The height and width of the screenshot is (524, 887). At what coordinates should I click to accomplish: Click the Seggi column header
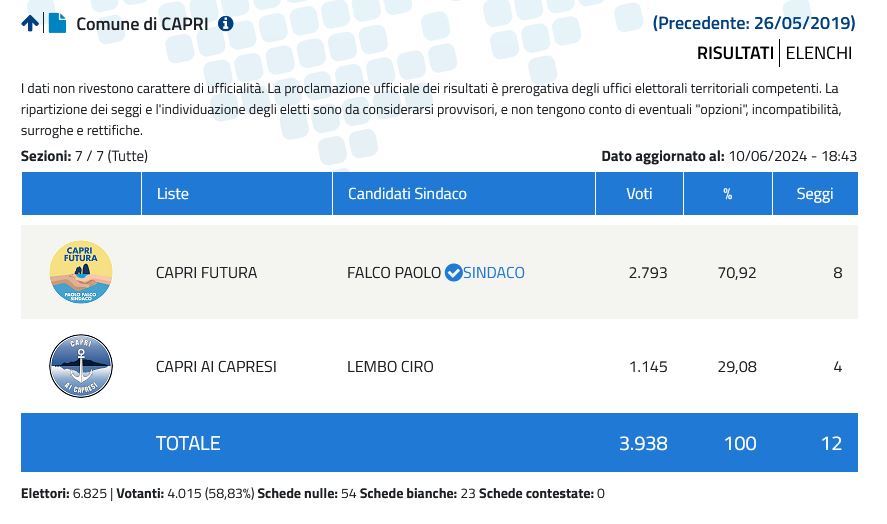815,194
